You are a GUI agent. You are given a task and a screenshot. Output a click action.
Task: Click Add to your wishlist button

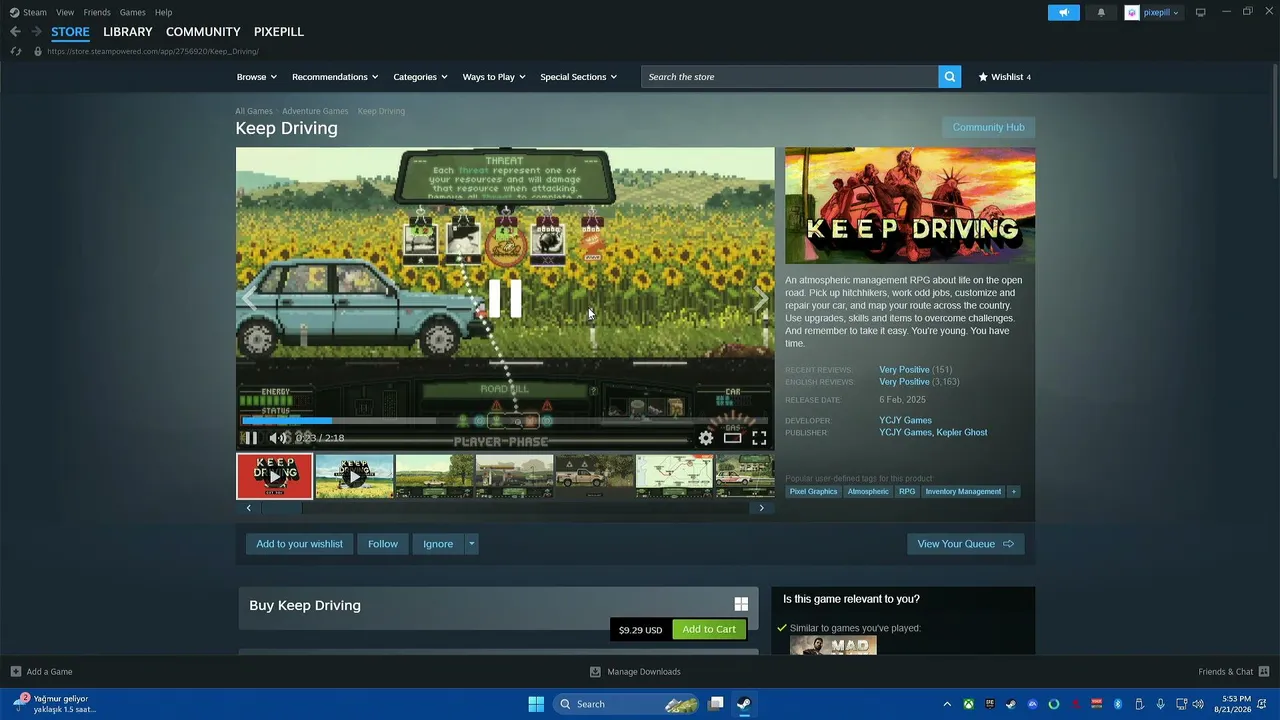299,544
